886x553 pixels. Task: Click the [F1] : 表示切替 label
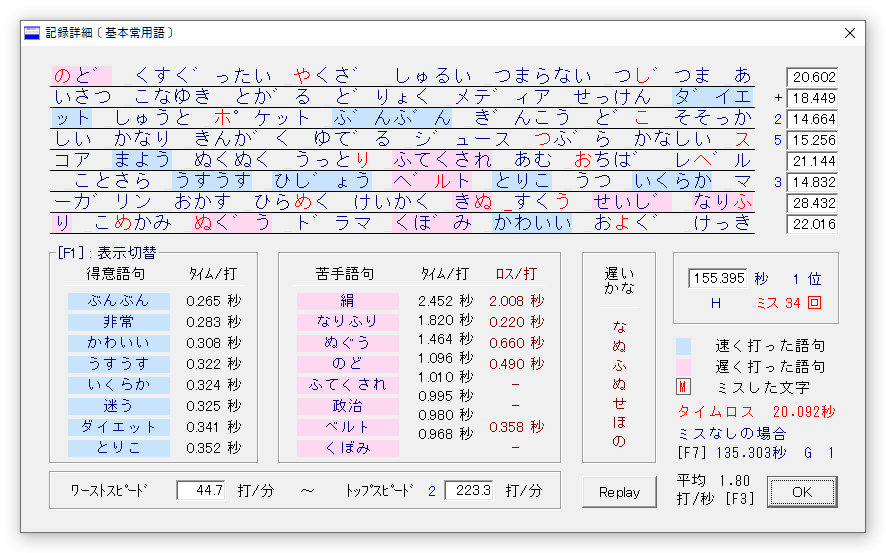point(107,252)
